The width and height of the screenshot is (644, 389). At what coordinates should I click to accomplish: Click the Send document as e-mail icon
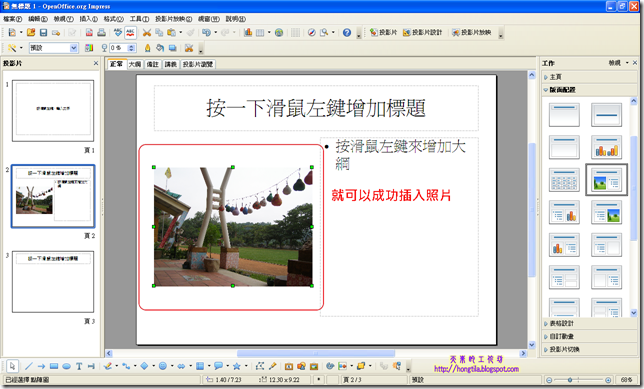coord(56,32)
